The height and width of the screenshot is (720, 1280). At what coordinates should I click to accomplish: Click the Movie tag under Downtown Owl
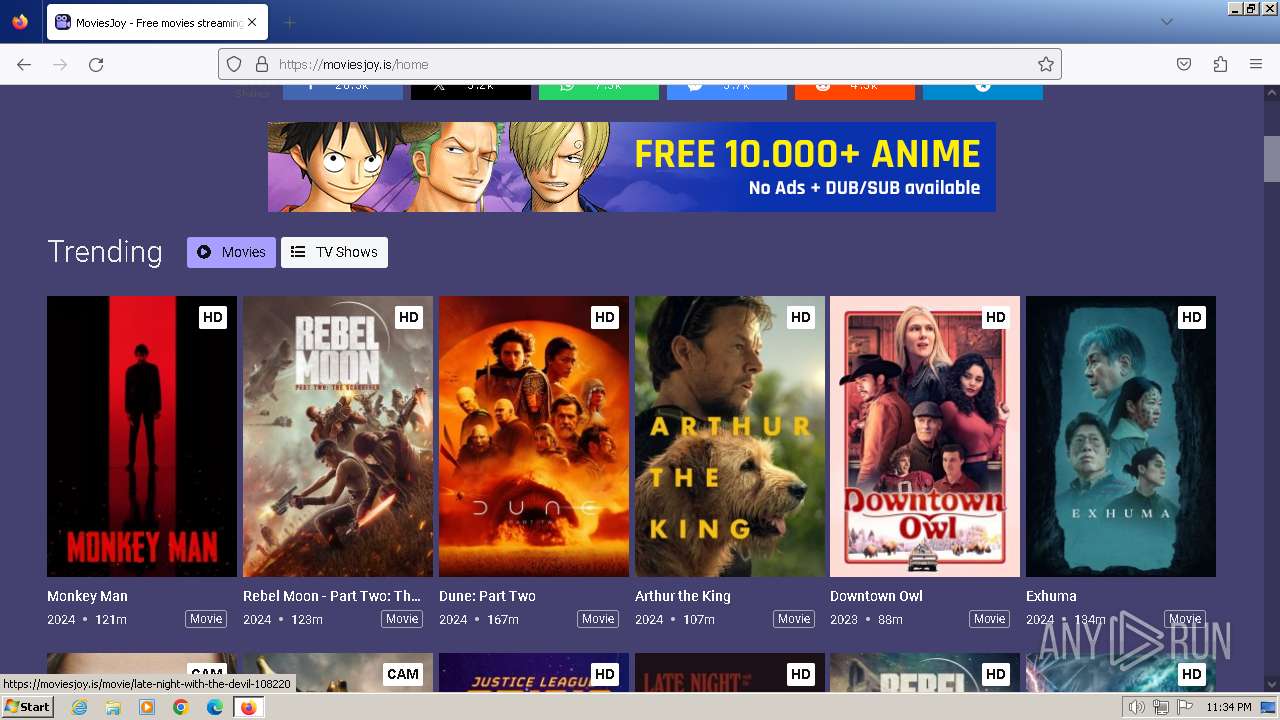(990, 619)
